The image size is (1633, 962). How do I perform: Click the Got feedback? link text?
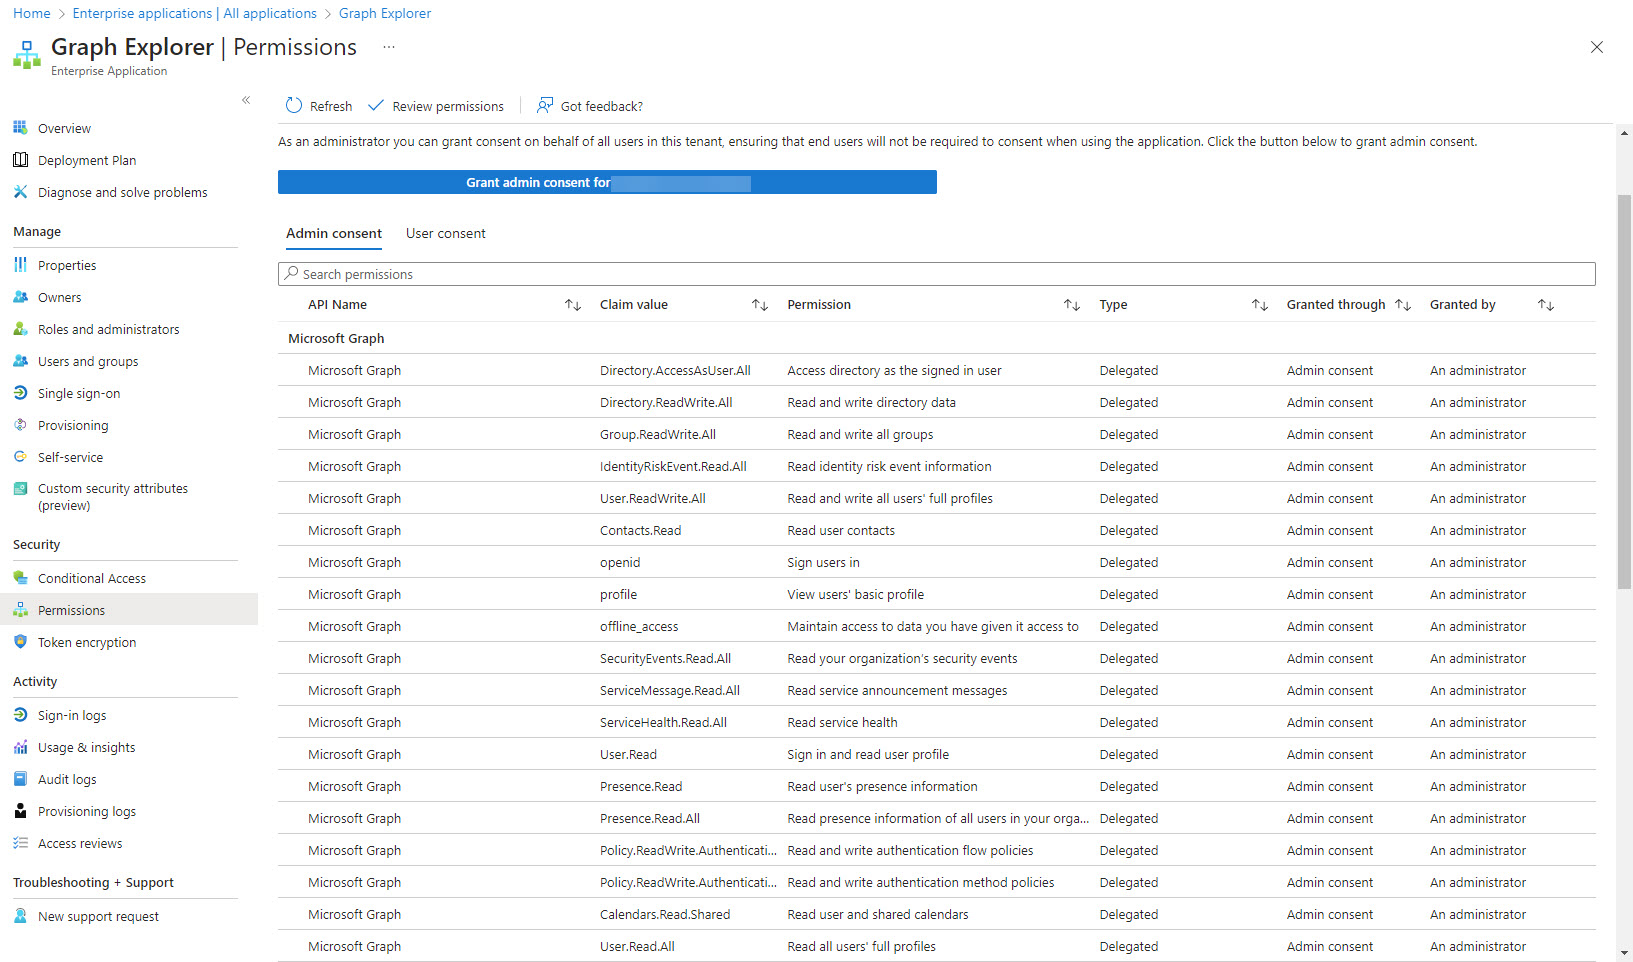(x=602, y=106)
